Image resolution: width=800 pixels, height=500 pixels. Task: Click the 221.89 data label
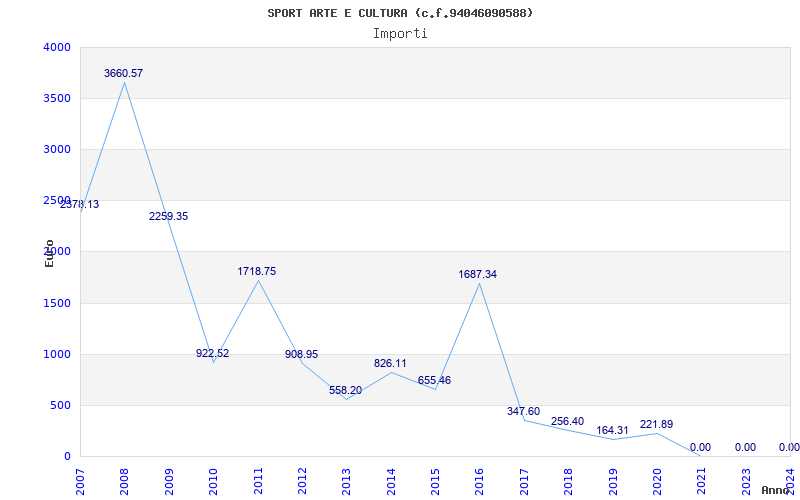(x=657, y=424)
